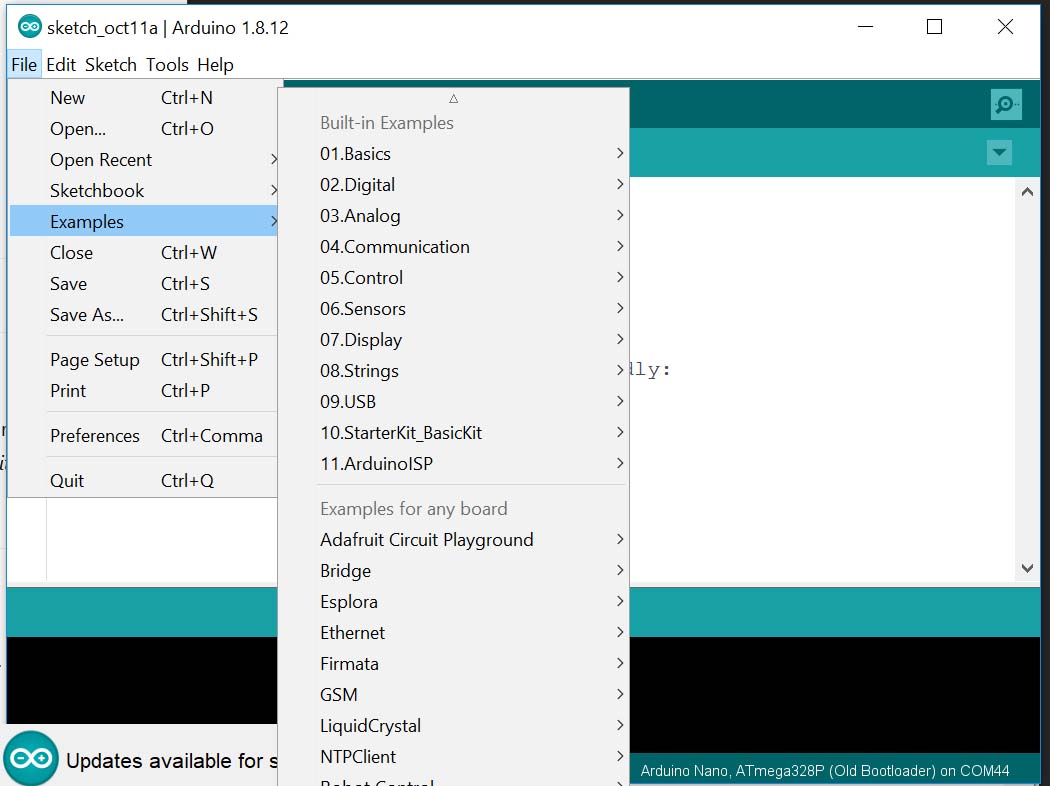Open the Sketchbook submenu

tap(97, 191)
